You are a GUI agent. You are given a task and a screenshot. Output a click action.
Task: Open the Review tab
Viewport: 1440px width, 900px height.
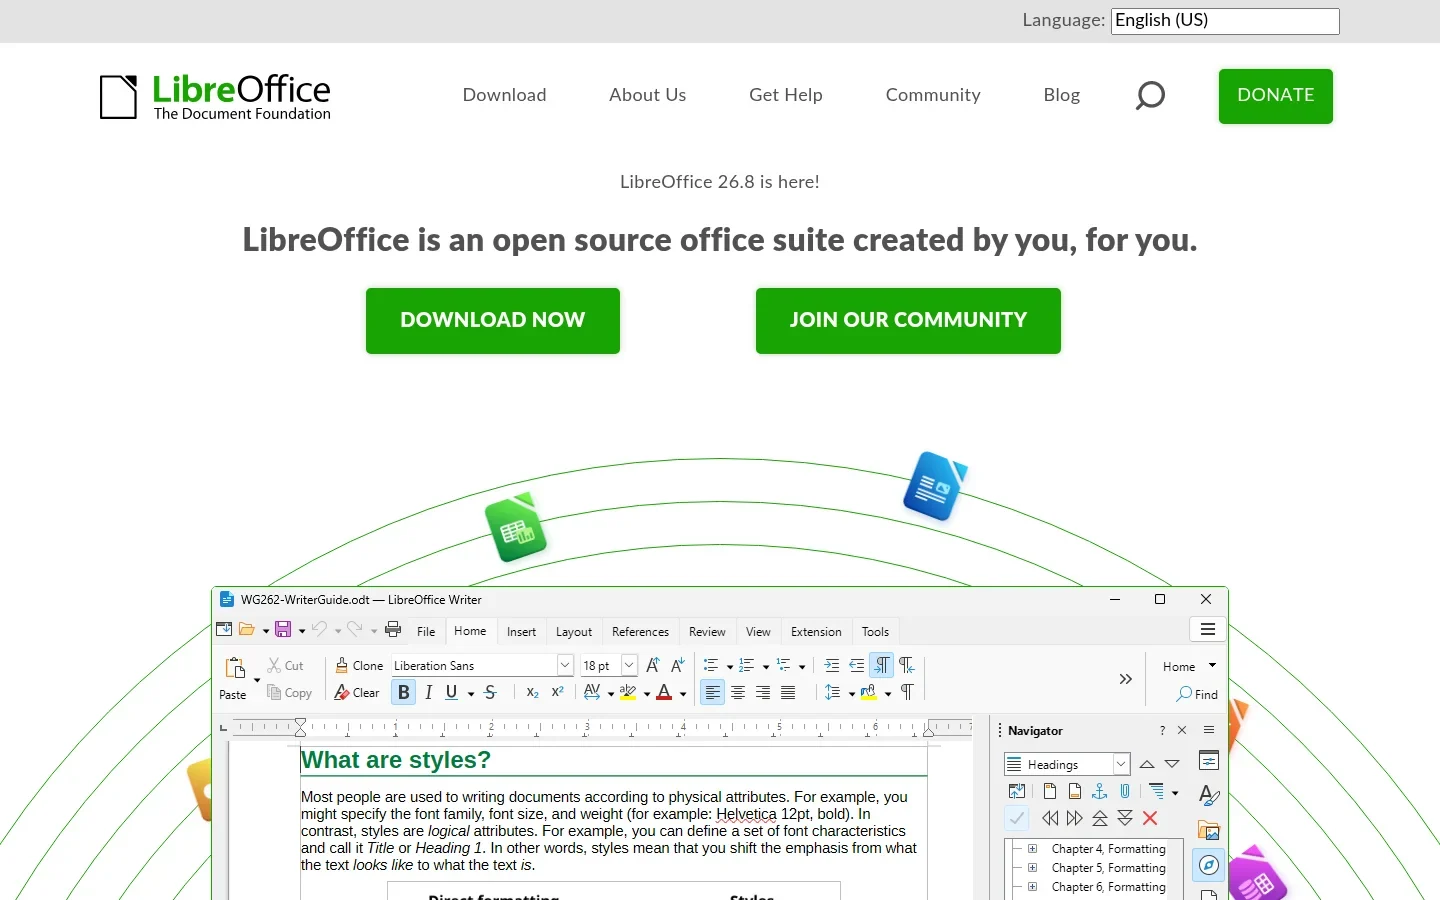[x=707, y=631]
